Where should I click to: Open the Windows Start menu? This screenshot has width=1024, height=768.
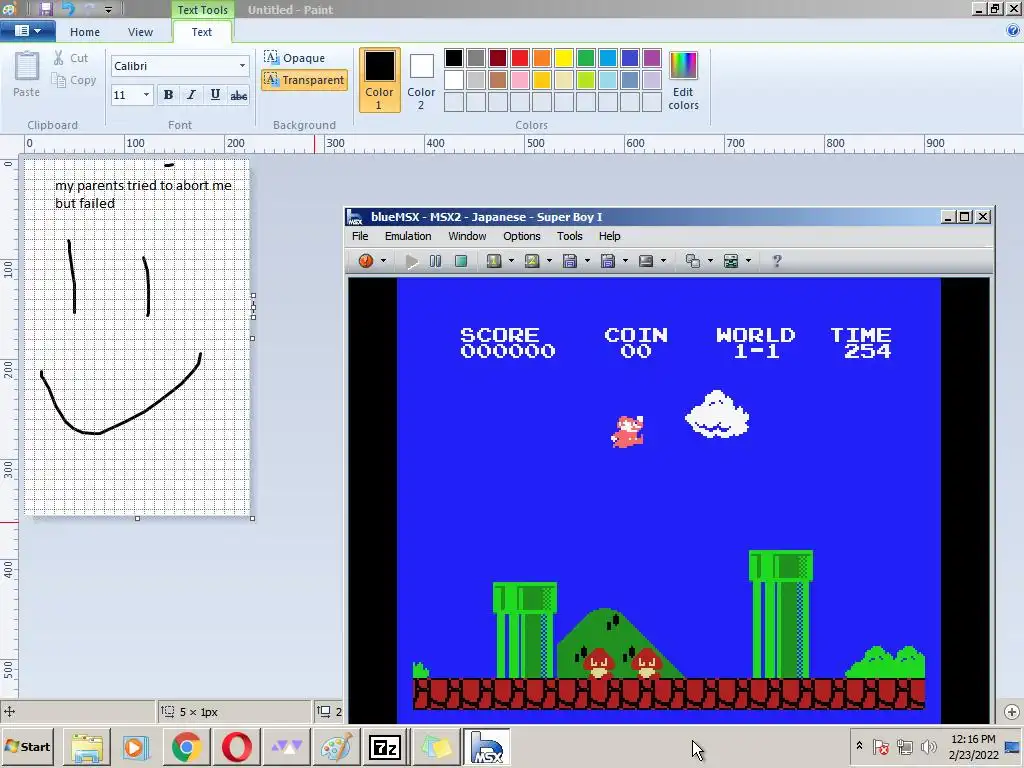27,746
